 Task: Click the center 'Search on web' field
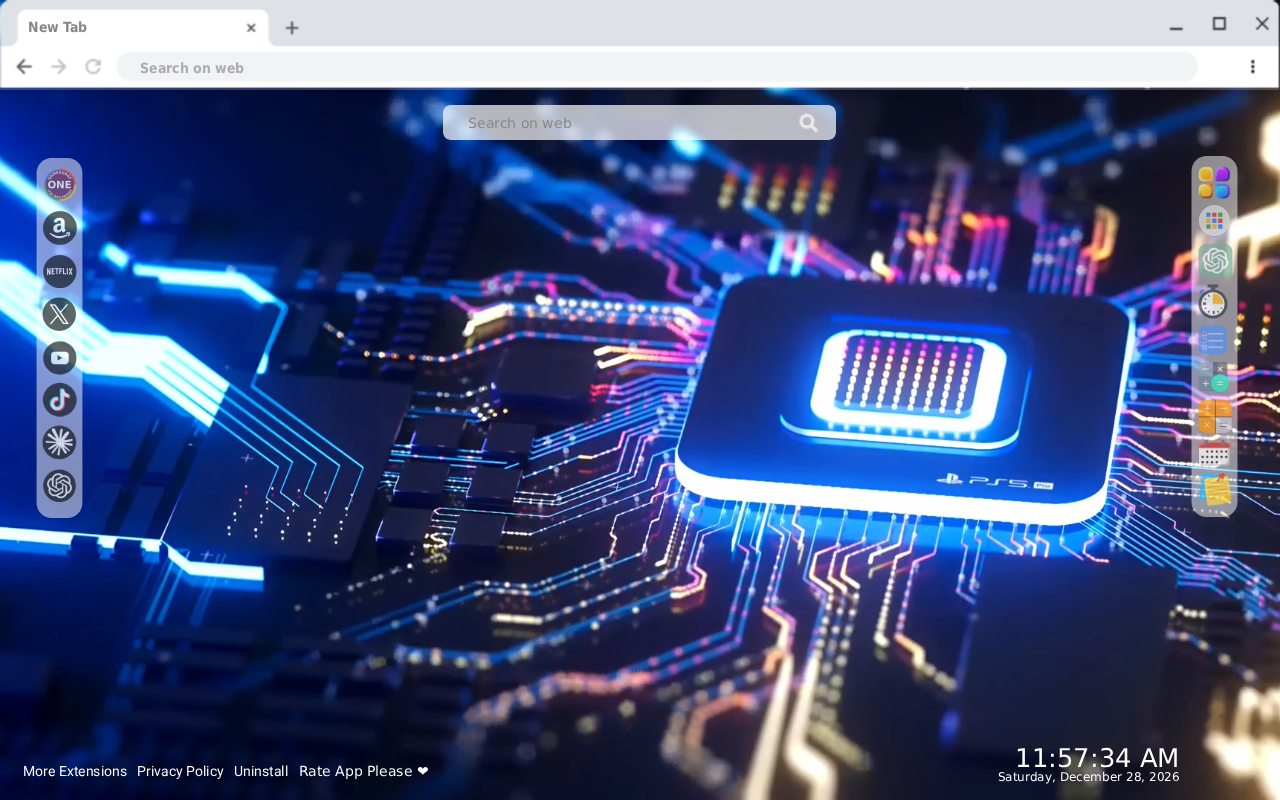[639, 123]
